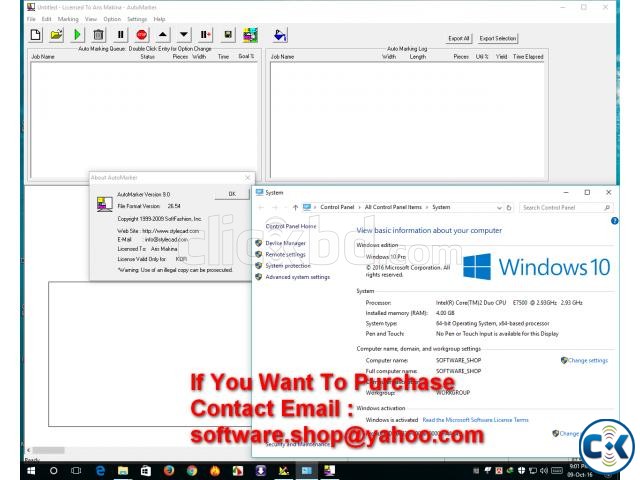Image resolution: width=640 pixels, height=480 pixels.
Task: Open Task View on taskbar
Action: [x=76, y=471]
